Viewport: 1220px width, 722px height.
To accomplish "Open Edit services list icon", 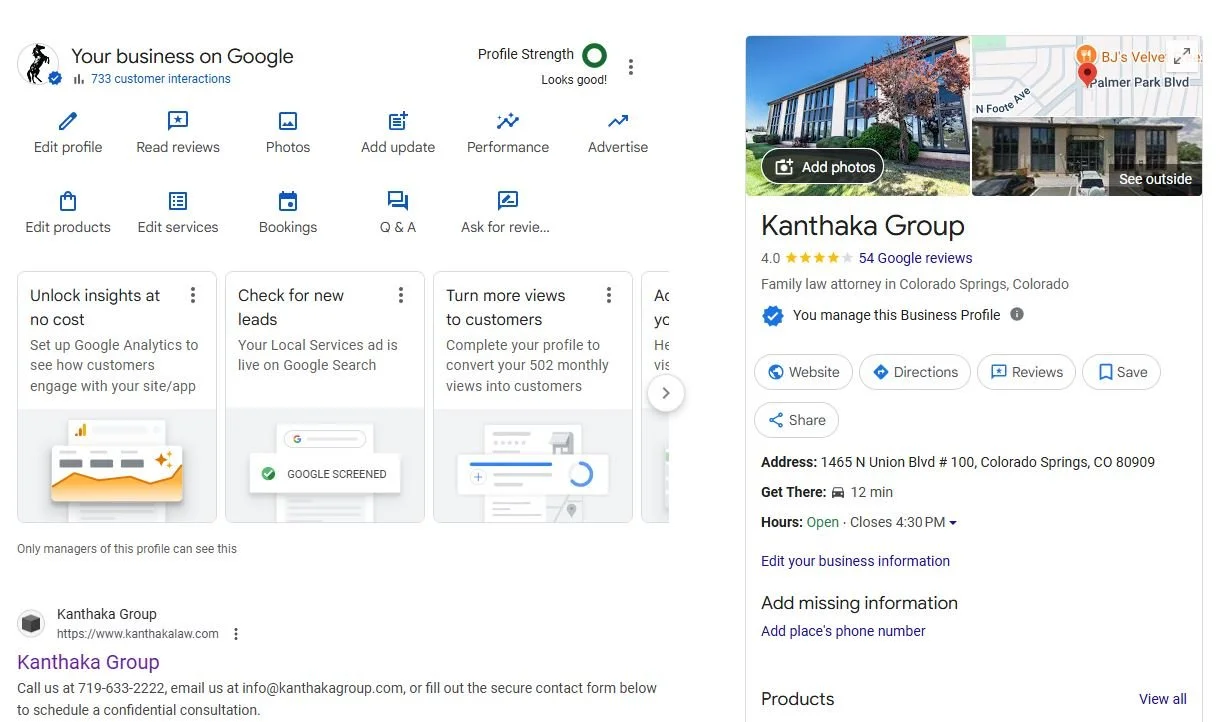I will (x=178, y=201).
